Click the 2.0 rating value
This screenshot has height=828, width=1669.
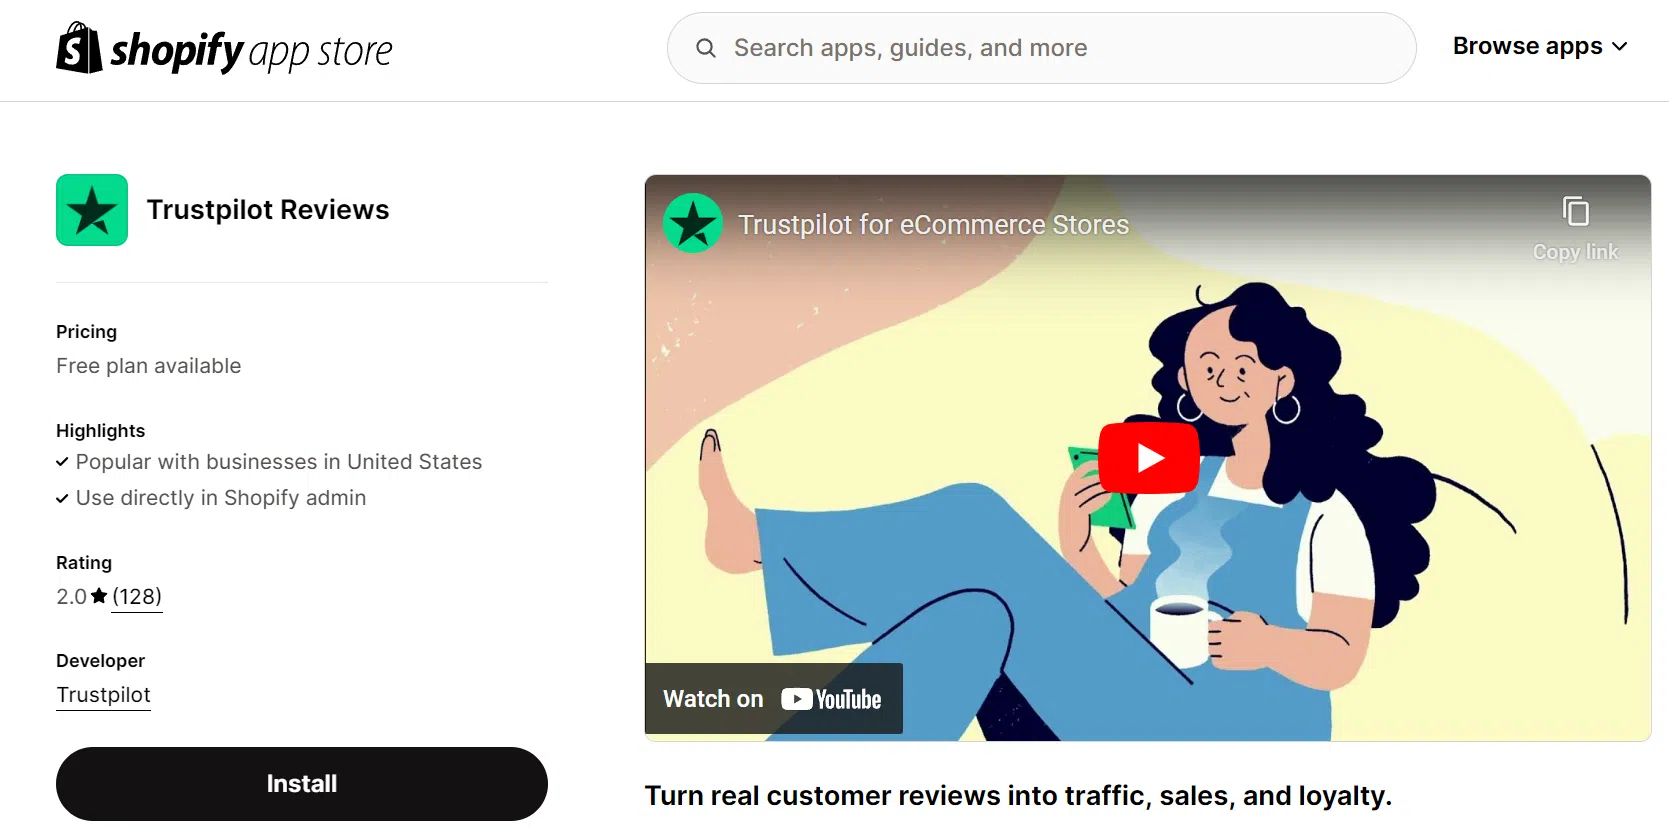[x=71, y=597]
